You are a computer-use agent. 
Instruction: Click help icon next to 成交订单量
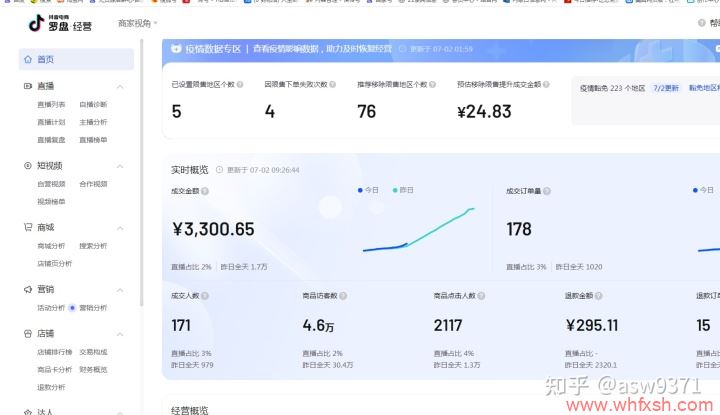546,191
